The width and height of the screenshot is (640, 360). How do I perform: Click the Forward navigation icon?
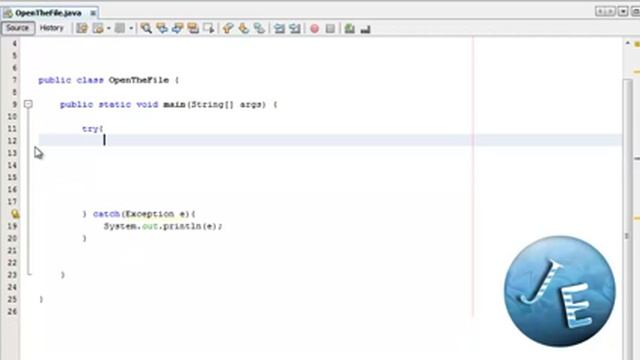pos(120,28)
